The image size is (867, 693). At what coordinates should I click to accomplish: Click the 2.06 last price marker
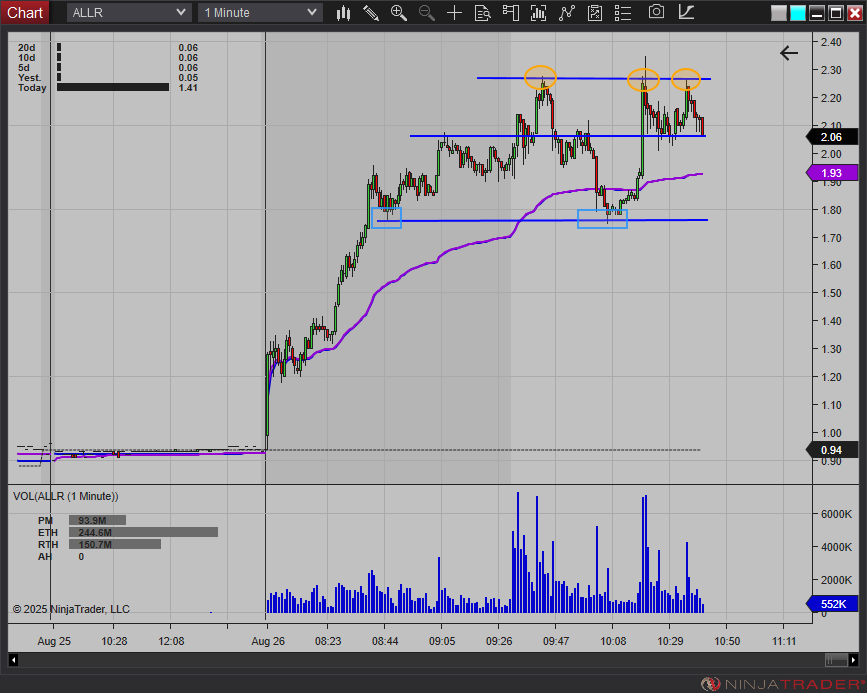click(x=832, y=137)
